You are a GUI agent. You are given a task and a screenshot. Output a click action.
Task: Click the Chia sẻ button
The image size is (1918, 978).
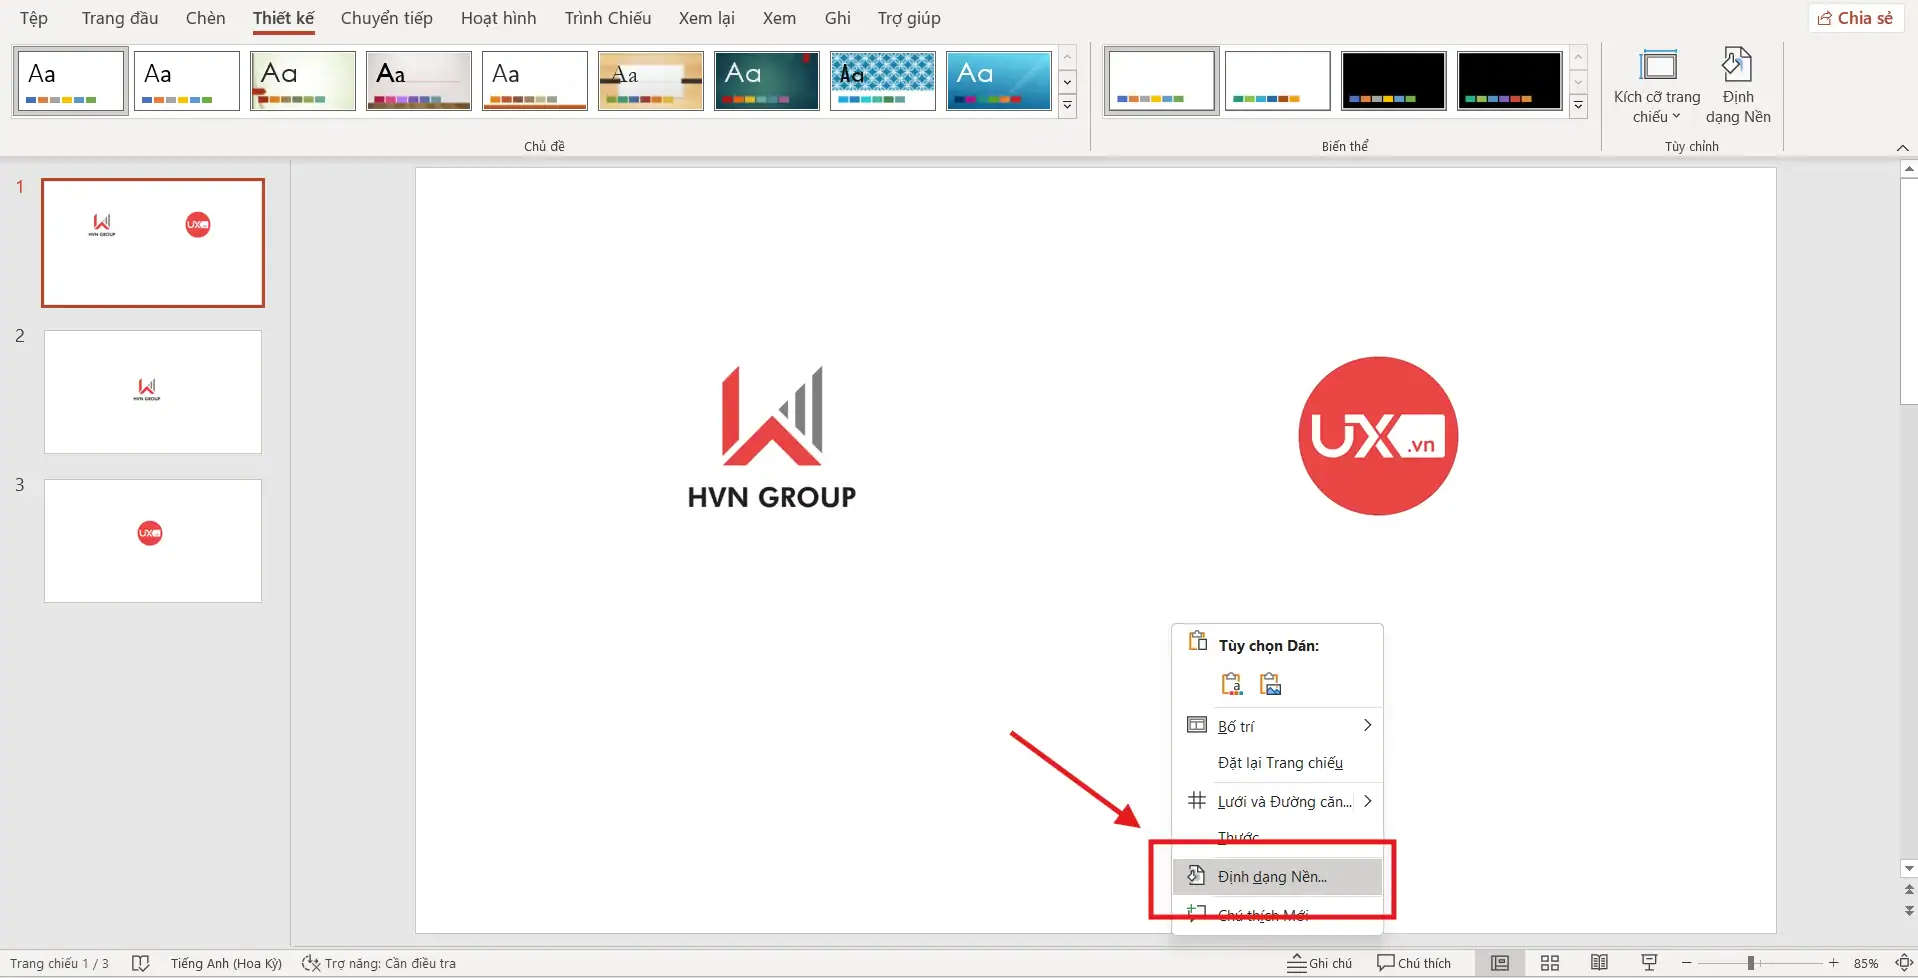point(1856,17)
